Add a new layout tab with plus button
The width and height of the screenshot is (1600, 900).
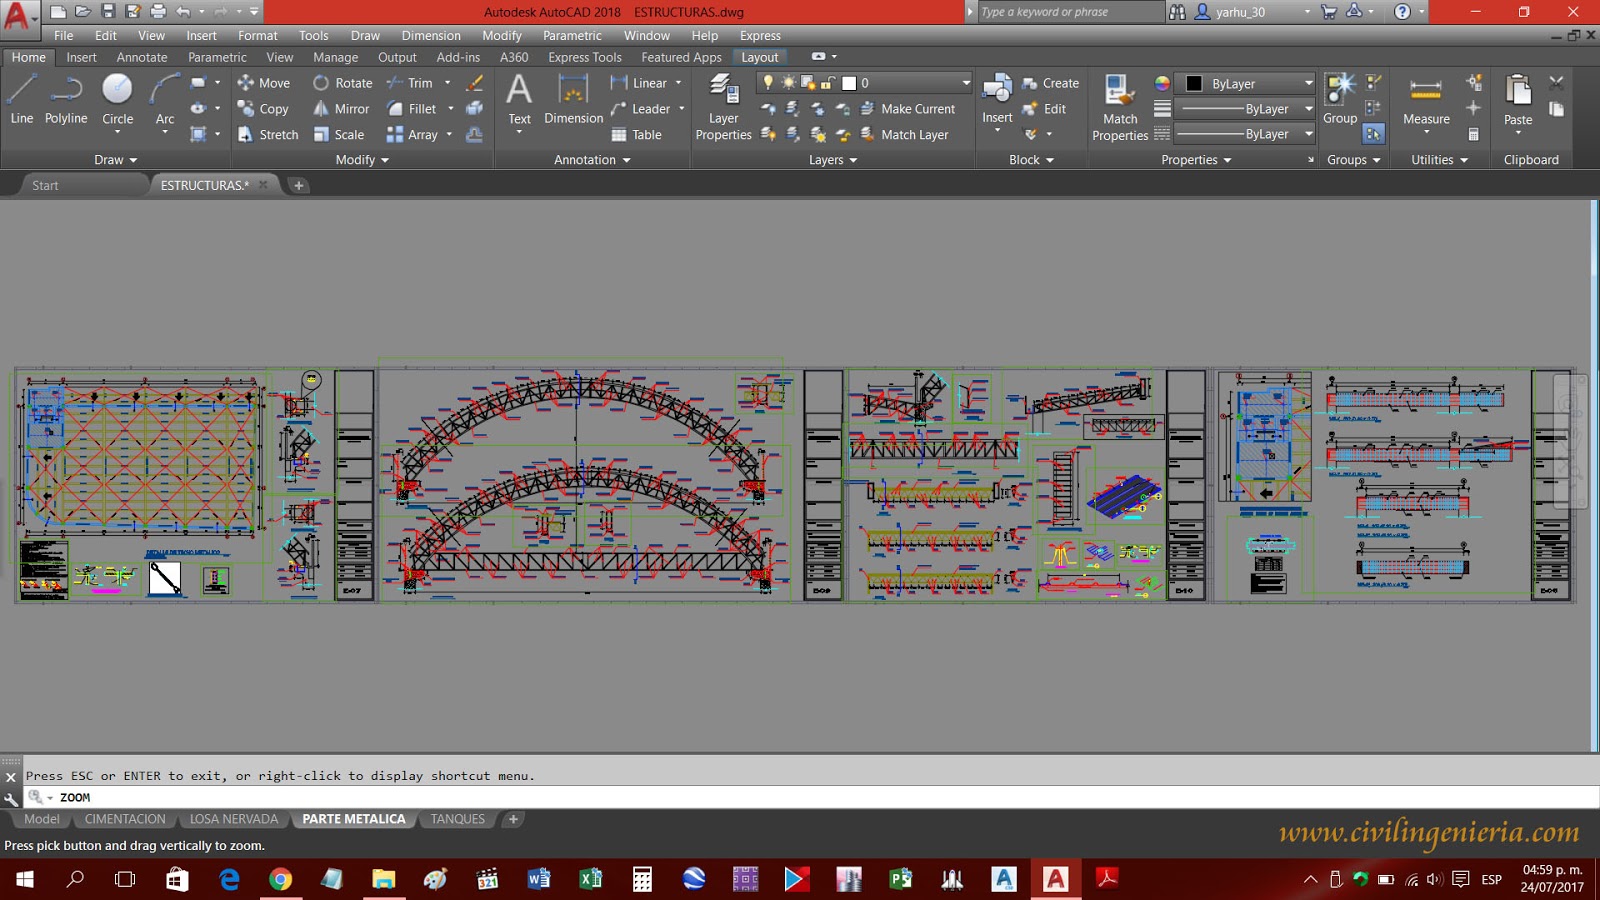[x=513, y=819]
